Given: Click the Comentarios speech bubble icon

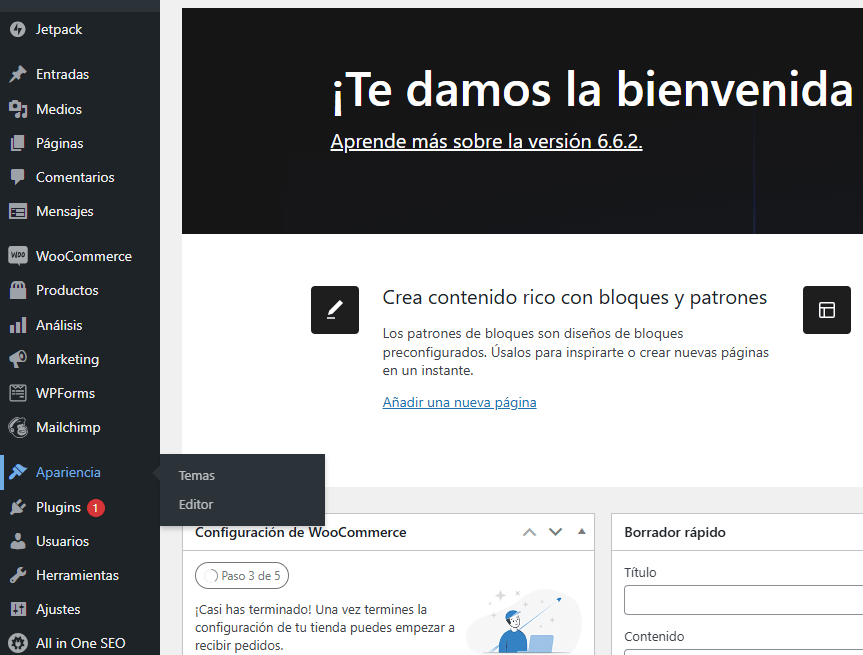Looking at the screenshot, I should [x=18, y=177].
